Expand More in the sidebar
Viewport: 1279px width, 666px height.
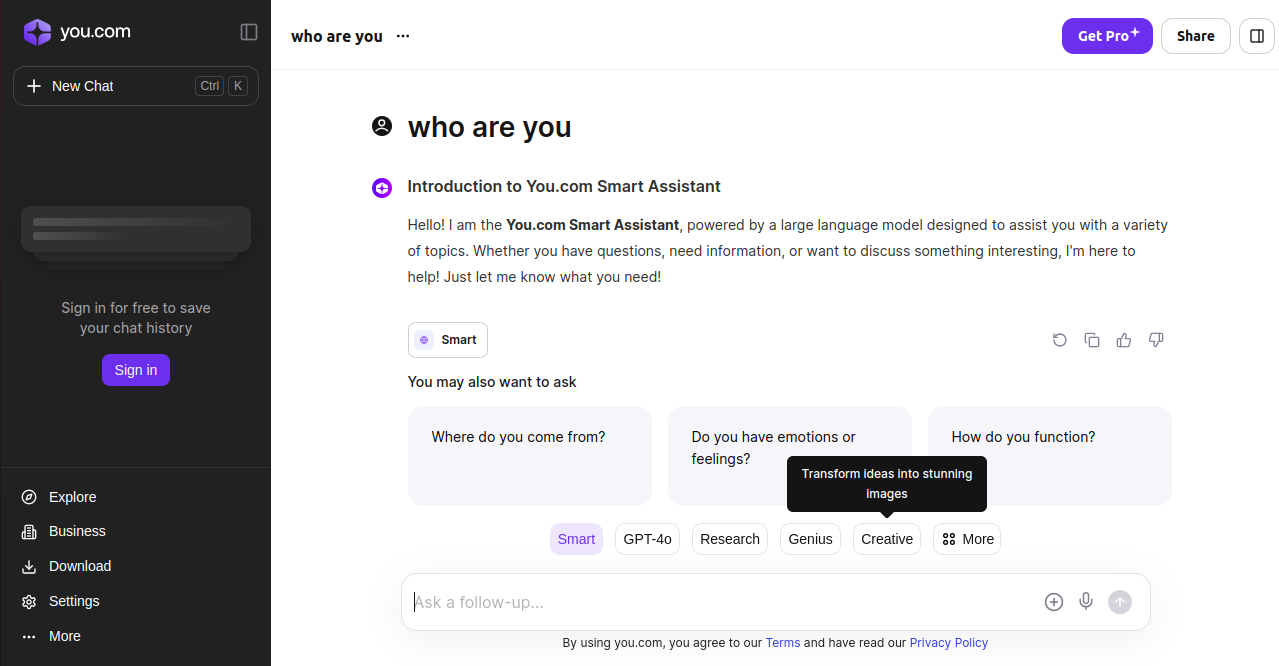click(64, 636)
